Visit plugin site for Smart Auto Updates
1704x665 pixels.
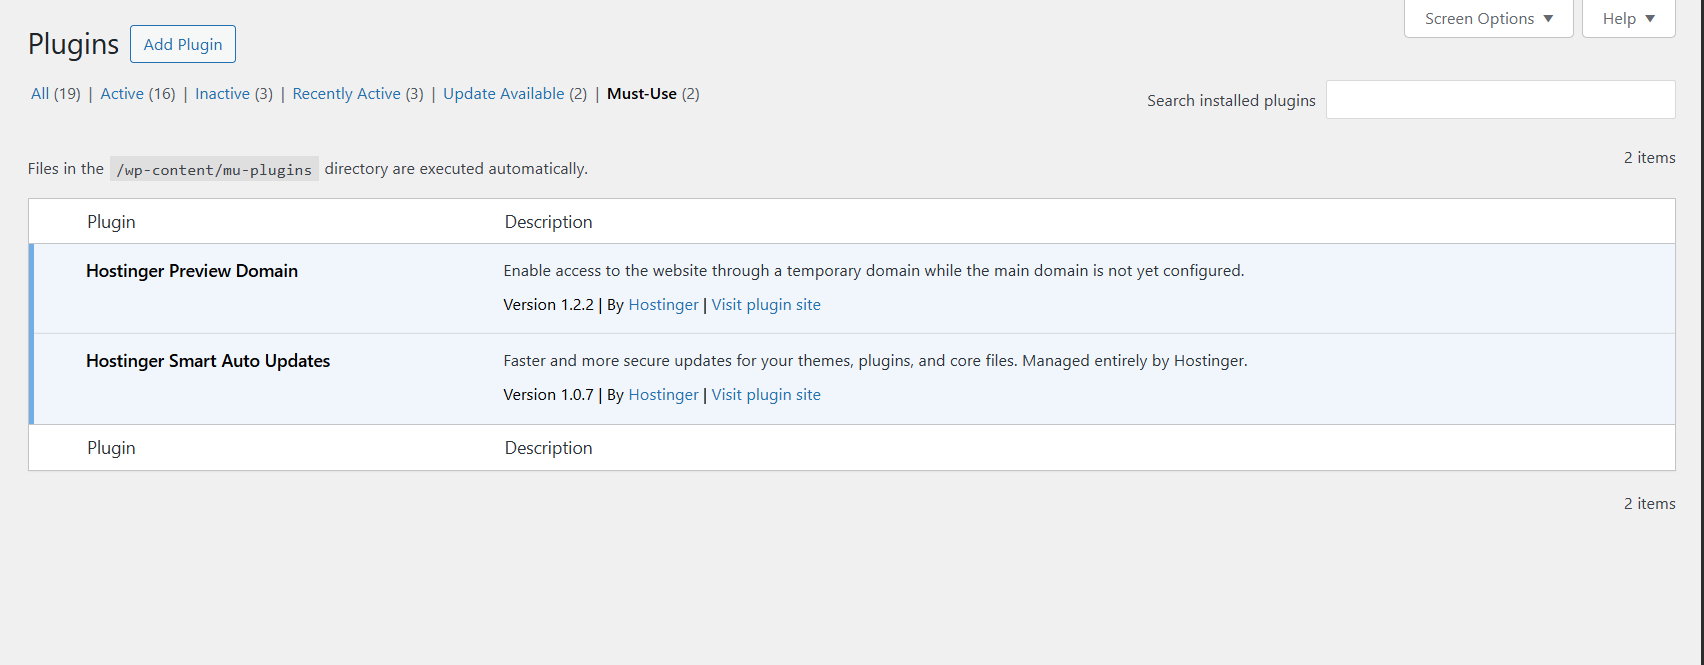click(x=766, y=395)
